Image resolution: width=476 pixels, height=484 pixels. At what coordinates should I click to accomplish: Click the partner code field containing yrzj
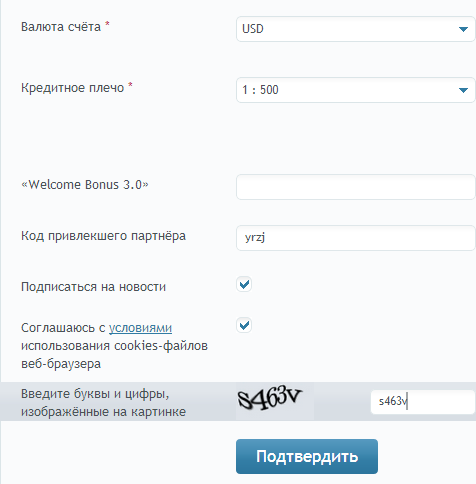click(x=356, y=238)
